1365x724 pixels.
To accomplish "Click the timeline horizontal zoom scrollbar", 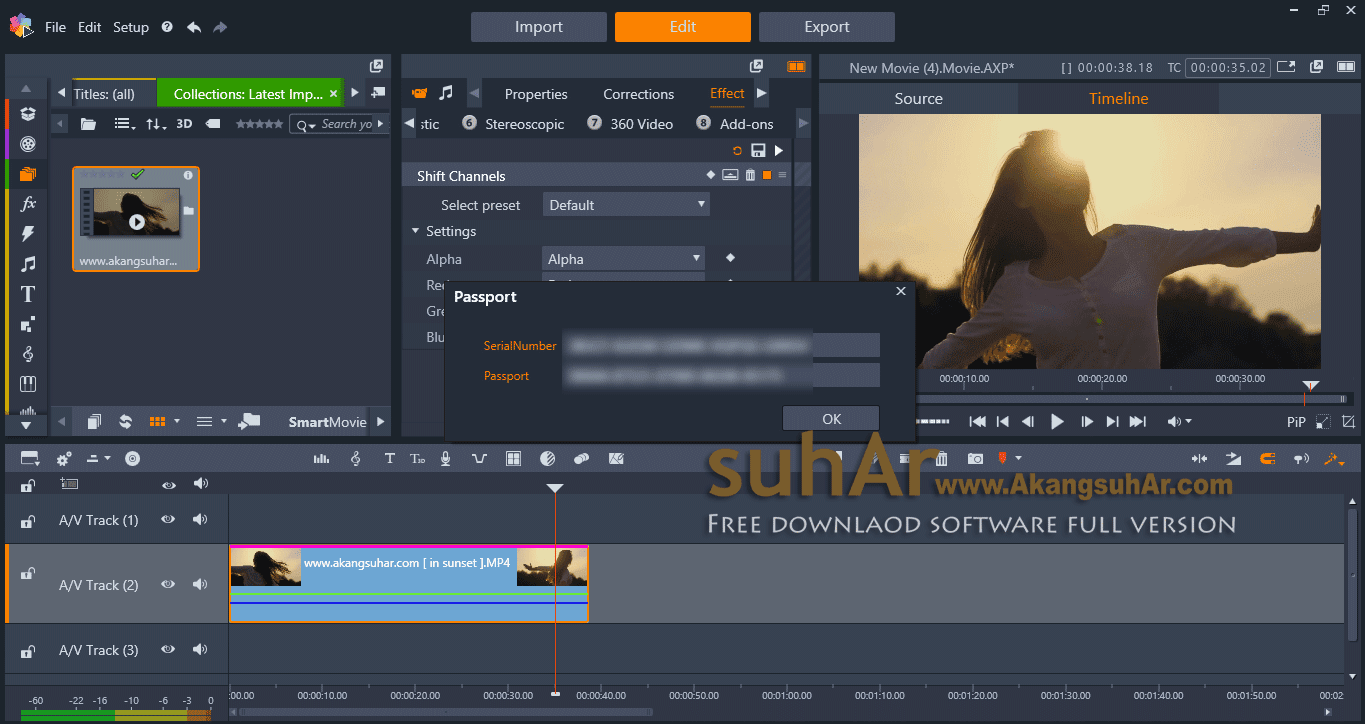I will coord(446,712).
